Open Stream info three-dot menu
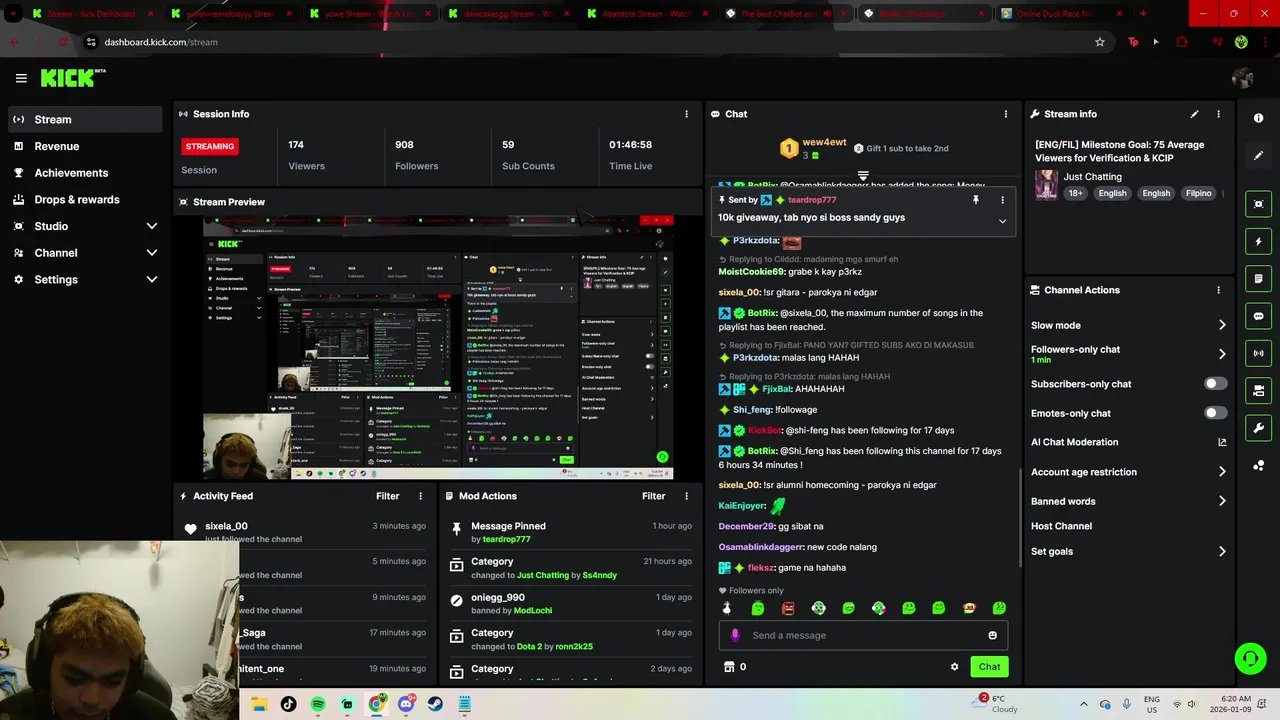 (x=1218, y=114)
